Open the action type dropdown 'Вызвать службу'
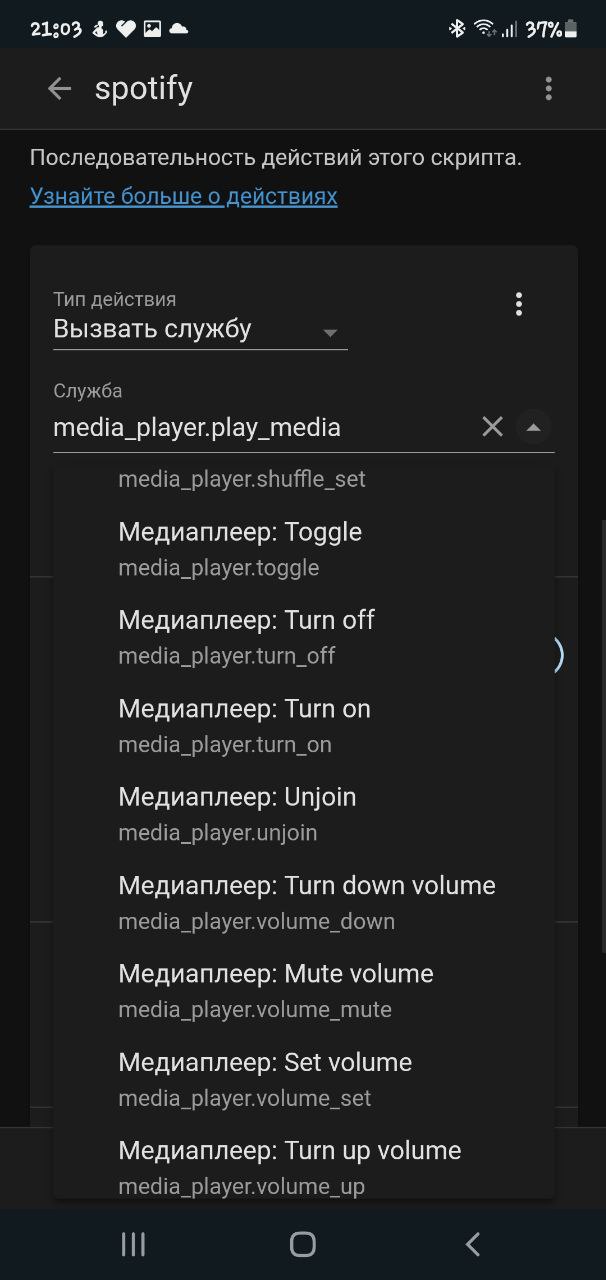This screenshot has height=1280, width=606. pyautogui.click(x=200, y=329)
